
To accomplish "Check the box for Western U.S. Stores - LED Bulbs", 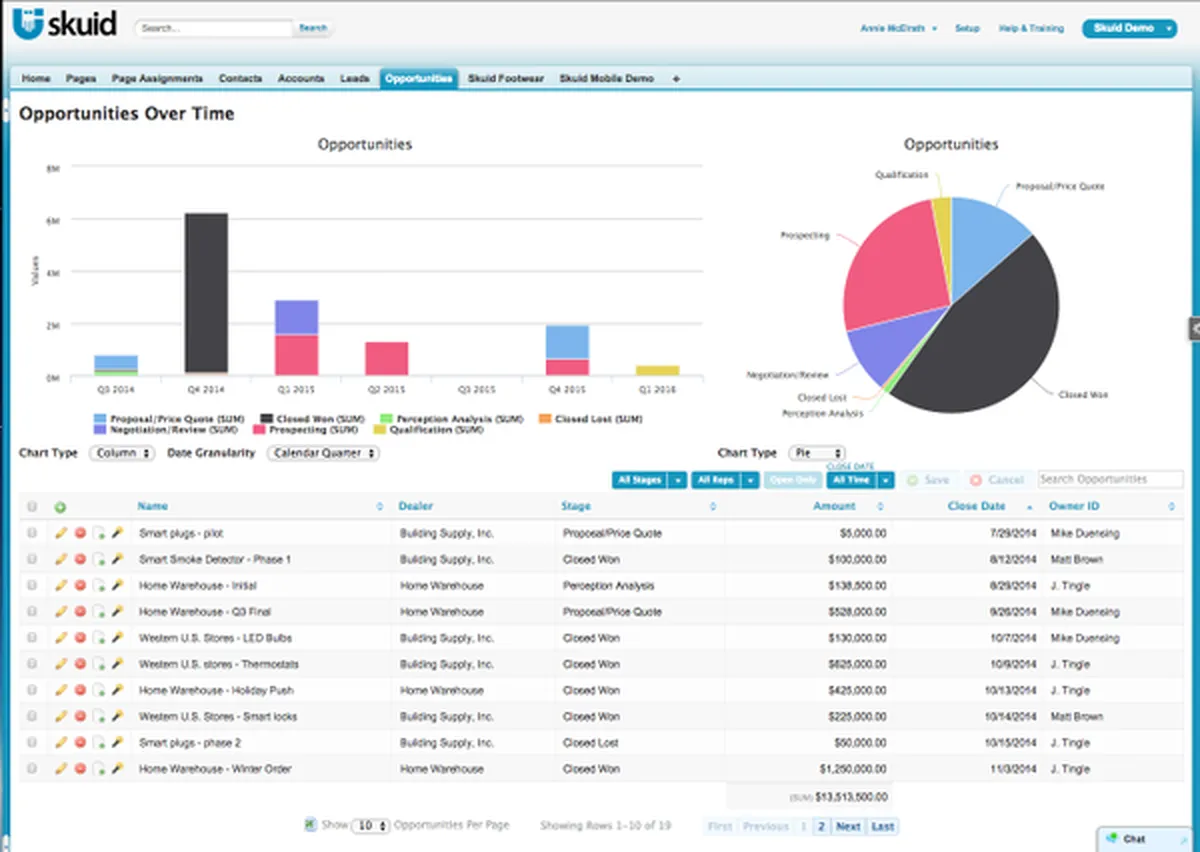I will 32,638.
